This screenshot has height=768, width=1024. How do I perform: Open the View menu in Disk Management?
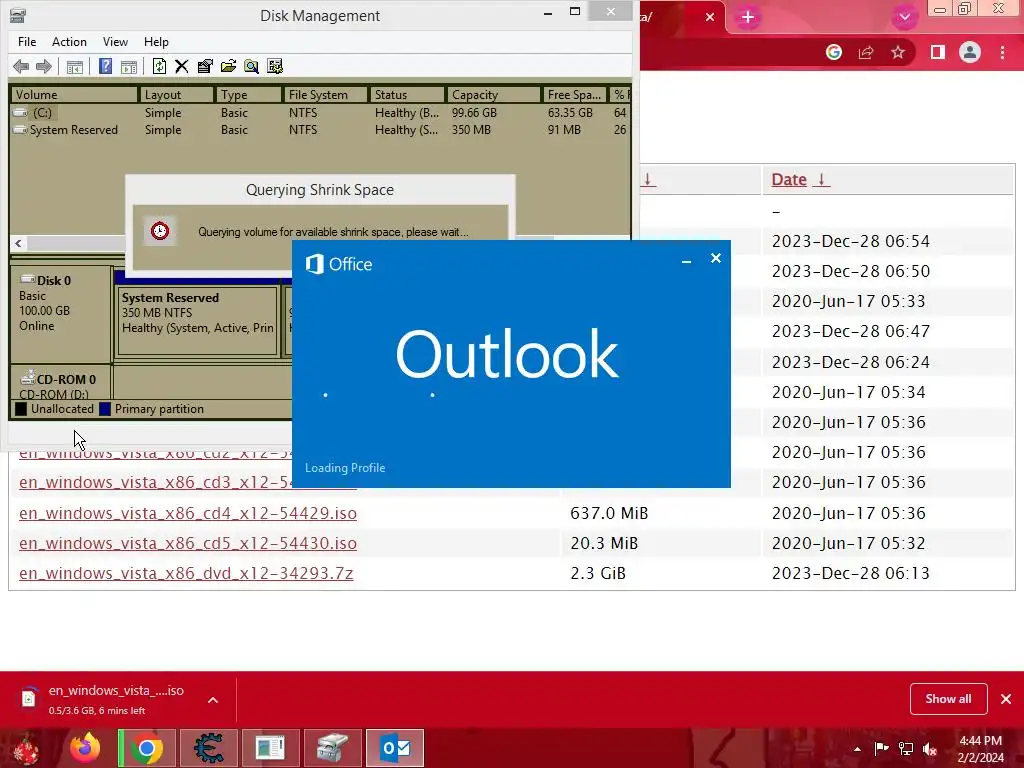[115, 42]
